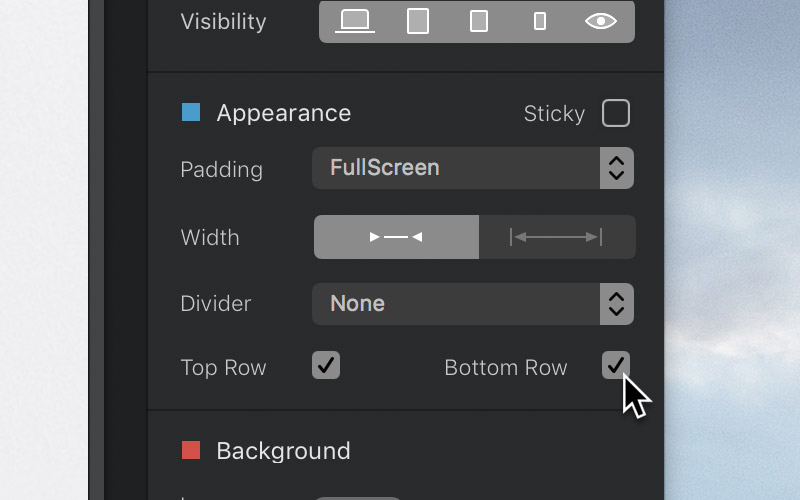The image size is (800, 500).
Task: Click the red Background section square
Action: (x=191, y=450)
